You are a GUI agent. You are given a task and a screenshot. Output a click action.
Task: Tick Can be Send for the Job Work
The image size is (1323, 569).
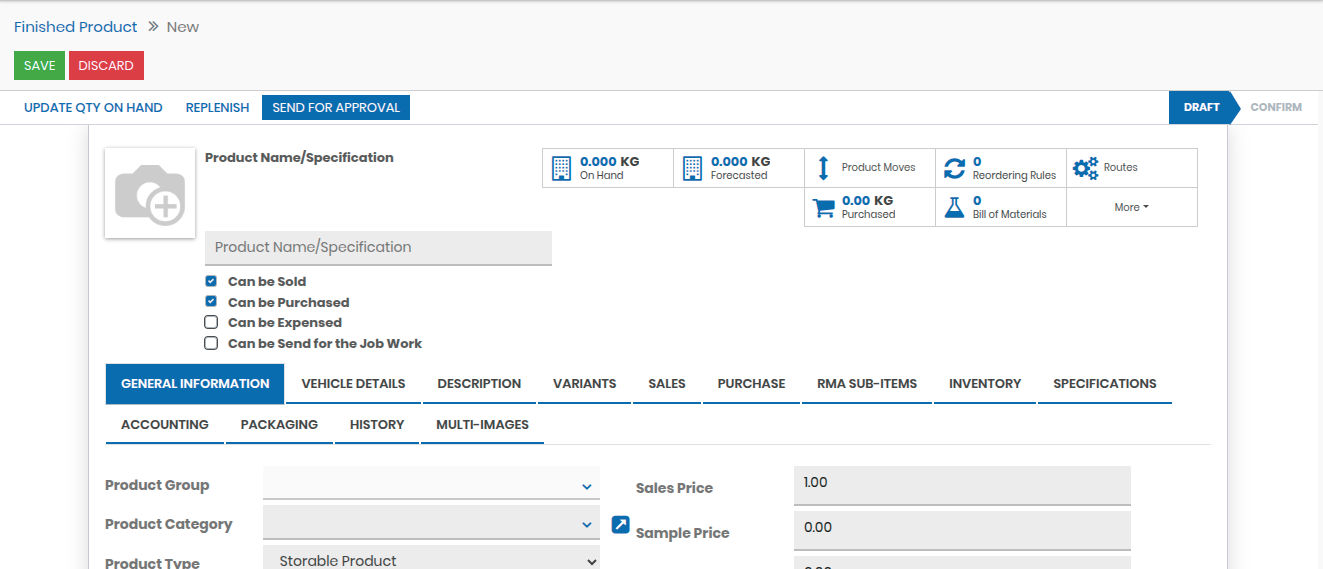click(x=211, y=344)
